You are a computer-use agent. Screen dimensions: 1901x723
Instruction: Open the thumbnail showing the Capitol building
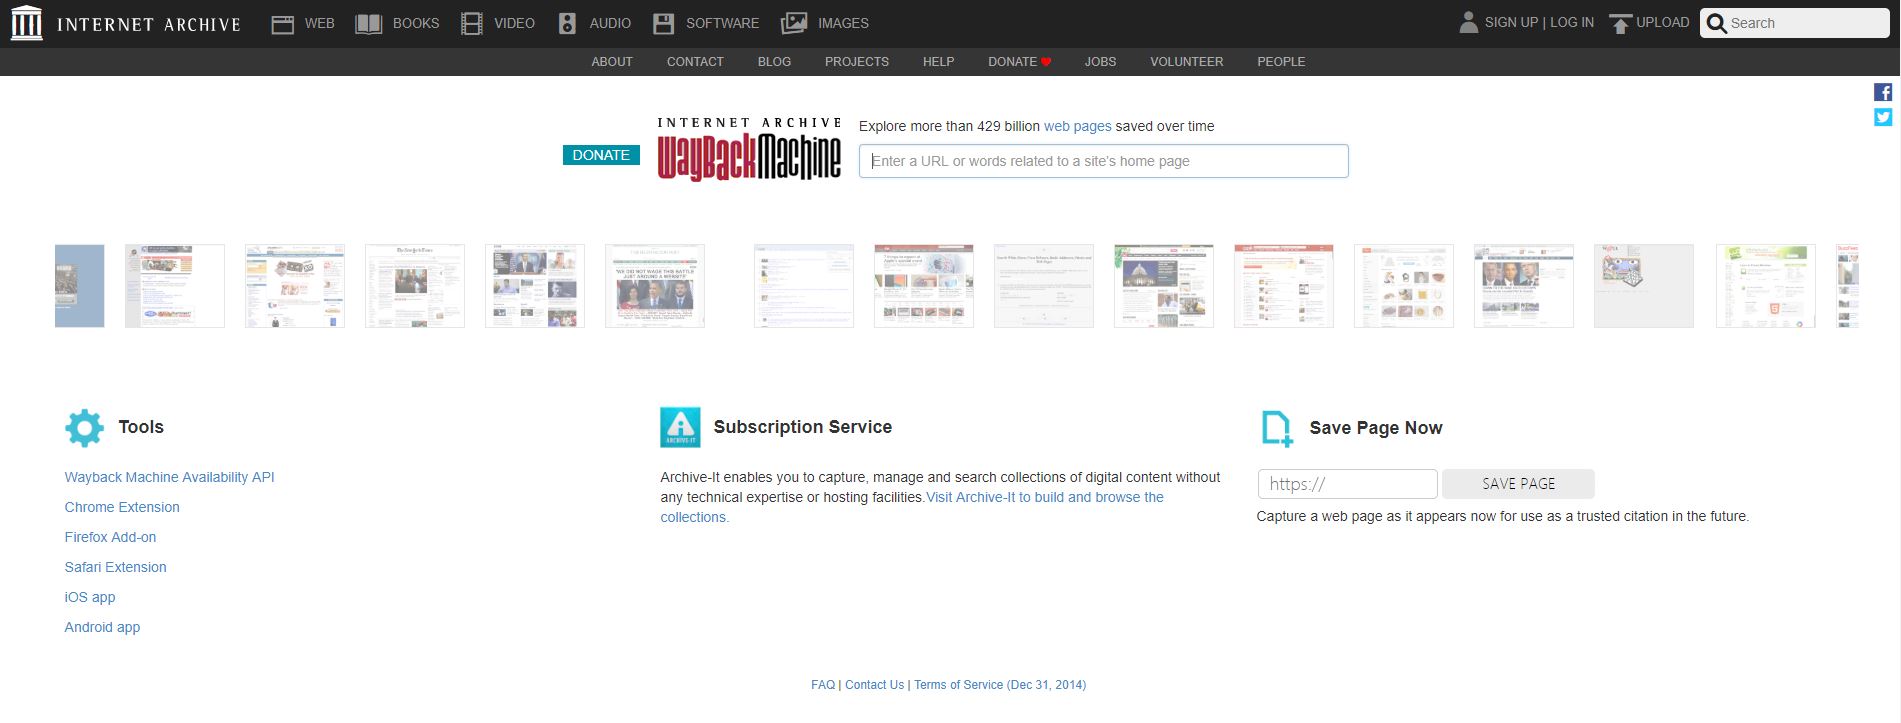click(x=1164, y=286)
